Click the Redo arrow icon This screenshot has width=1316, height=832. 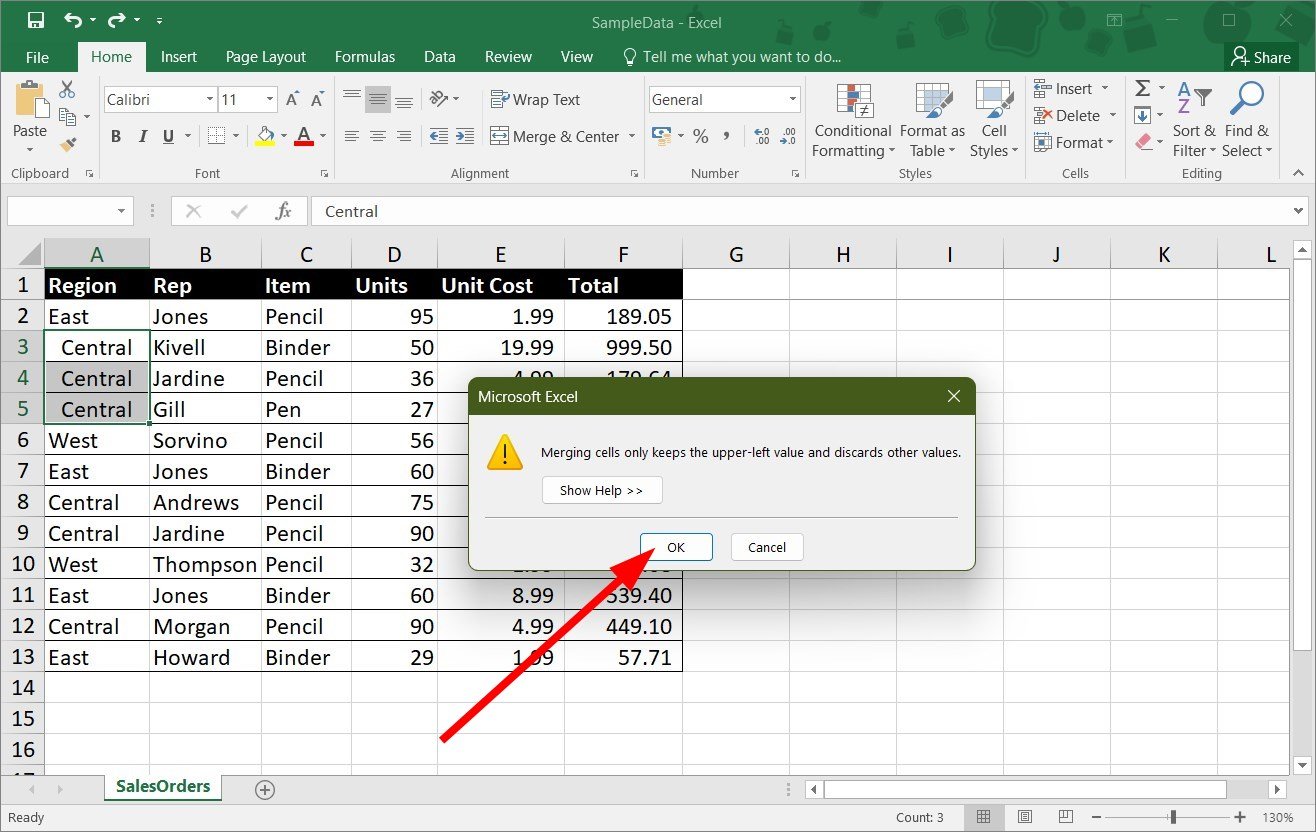click(117, 20)
